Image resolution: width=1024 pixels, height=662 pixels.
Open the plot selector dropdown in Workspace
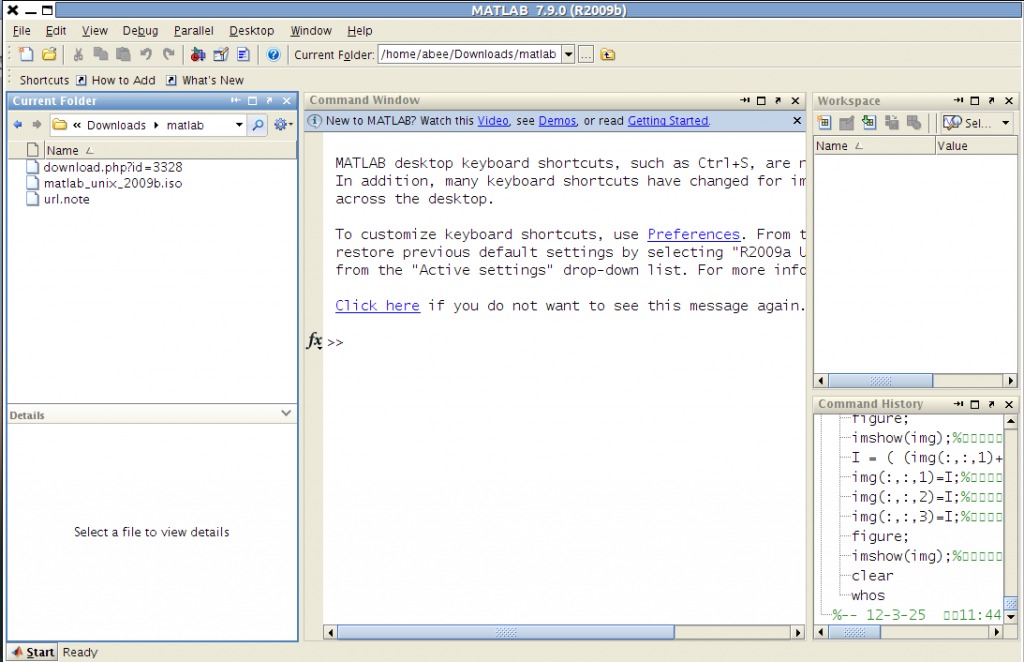pos(1005,122)
